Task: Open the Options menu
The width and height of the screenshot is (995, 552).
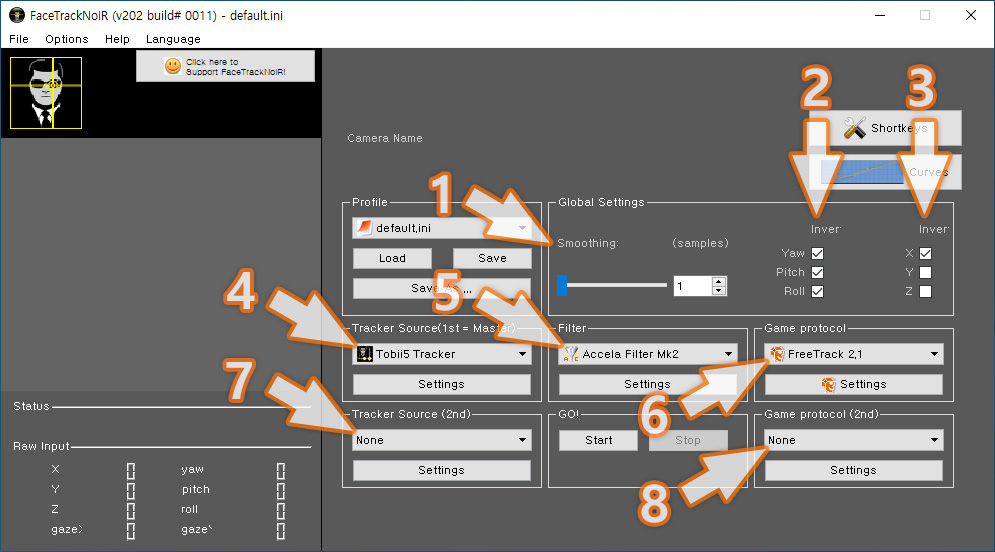Action: 67,39
